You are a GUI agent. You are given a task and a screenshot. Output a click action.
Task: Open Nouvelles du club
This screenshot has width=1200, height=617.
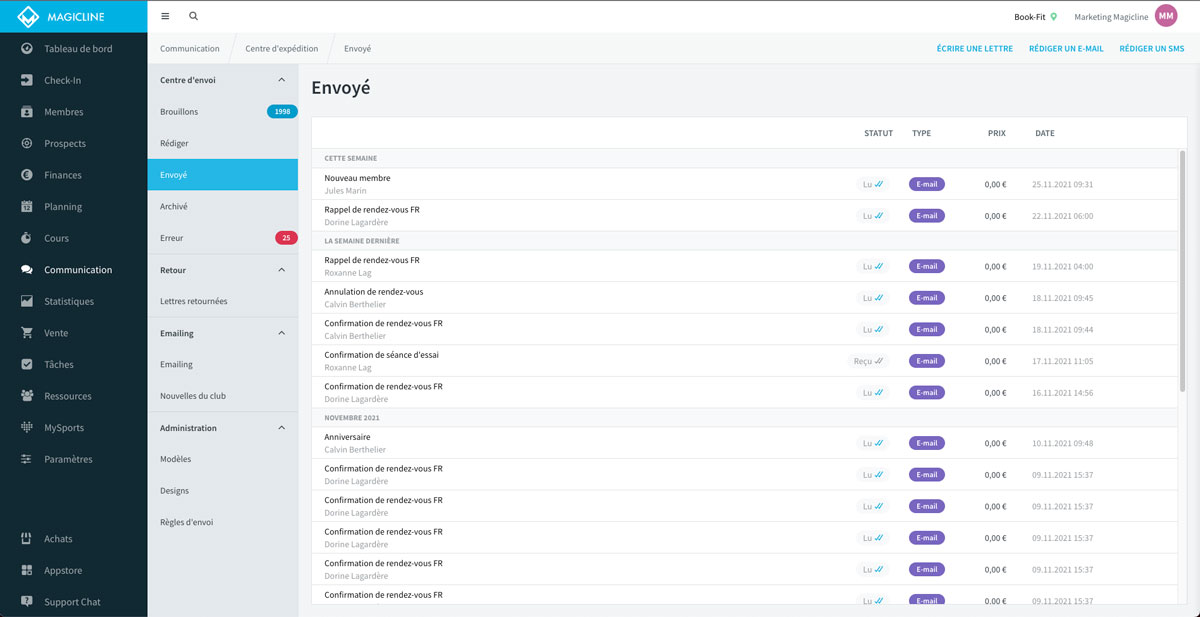[222, 396]
